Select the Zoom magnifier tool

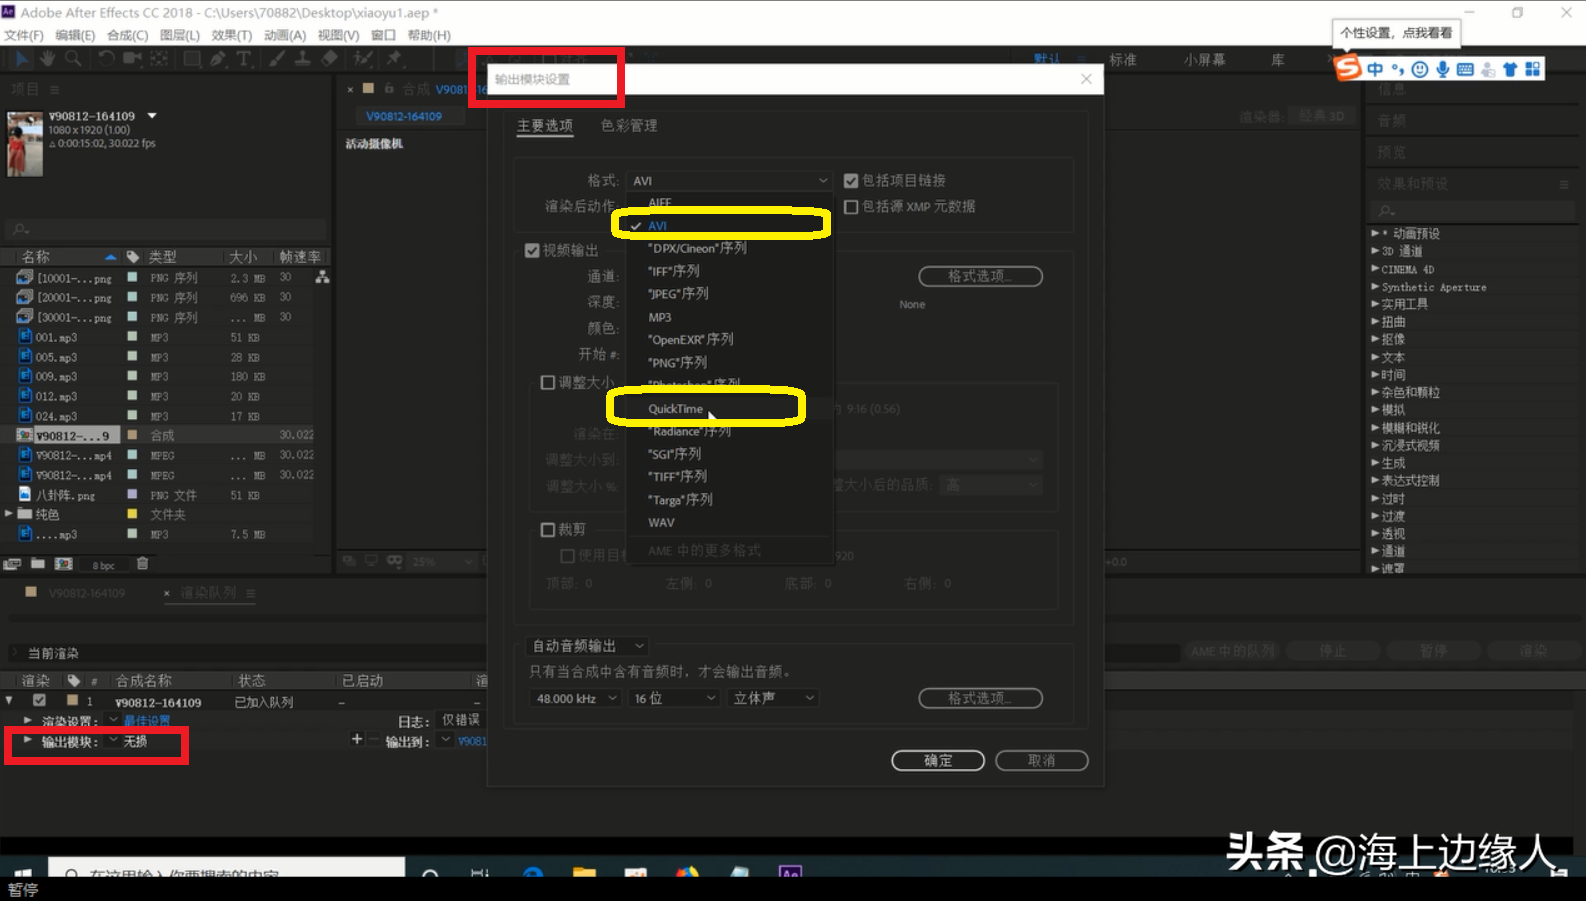click(x=73, y=59)
